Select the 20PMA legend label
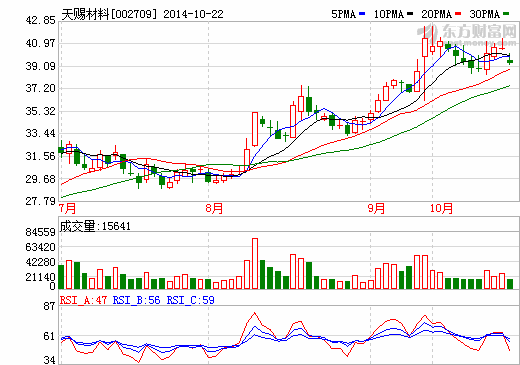Viewport: 520px width, 365px height. click(x=436, y=14)
